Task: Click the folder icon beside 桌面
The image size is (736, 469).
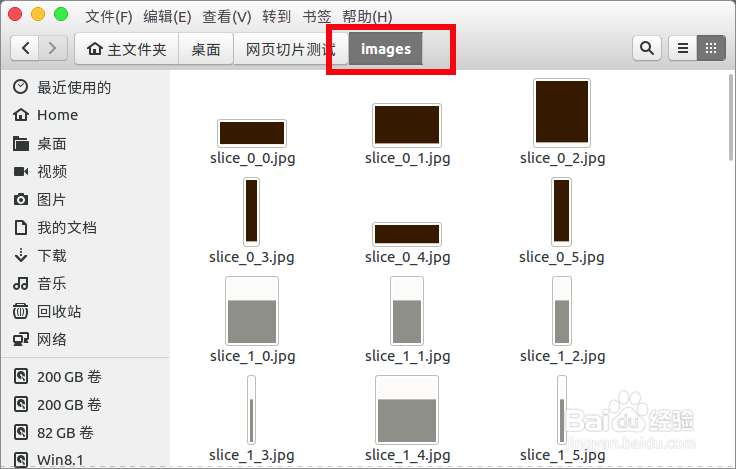Action: tap(20, 143)
